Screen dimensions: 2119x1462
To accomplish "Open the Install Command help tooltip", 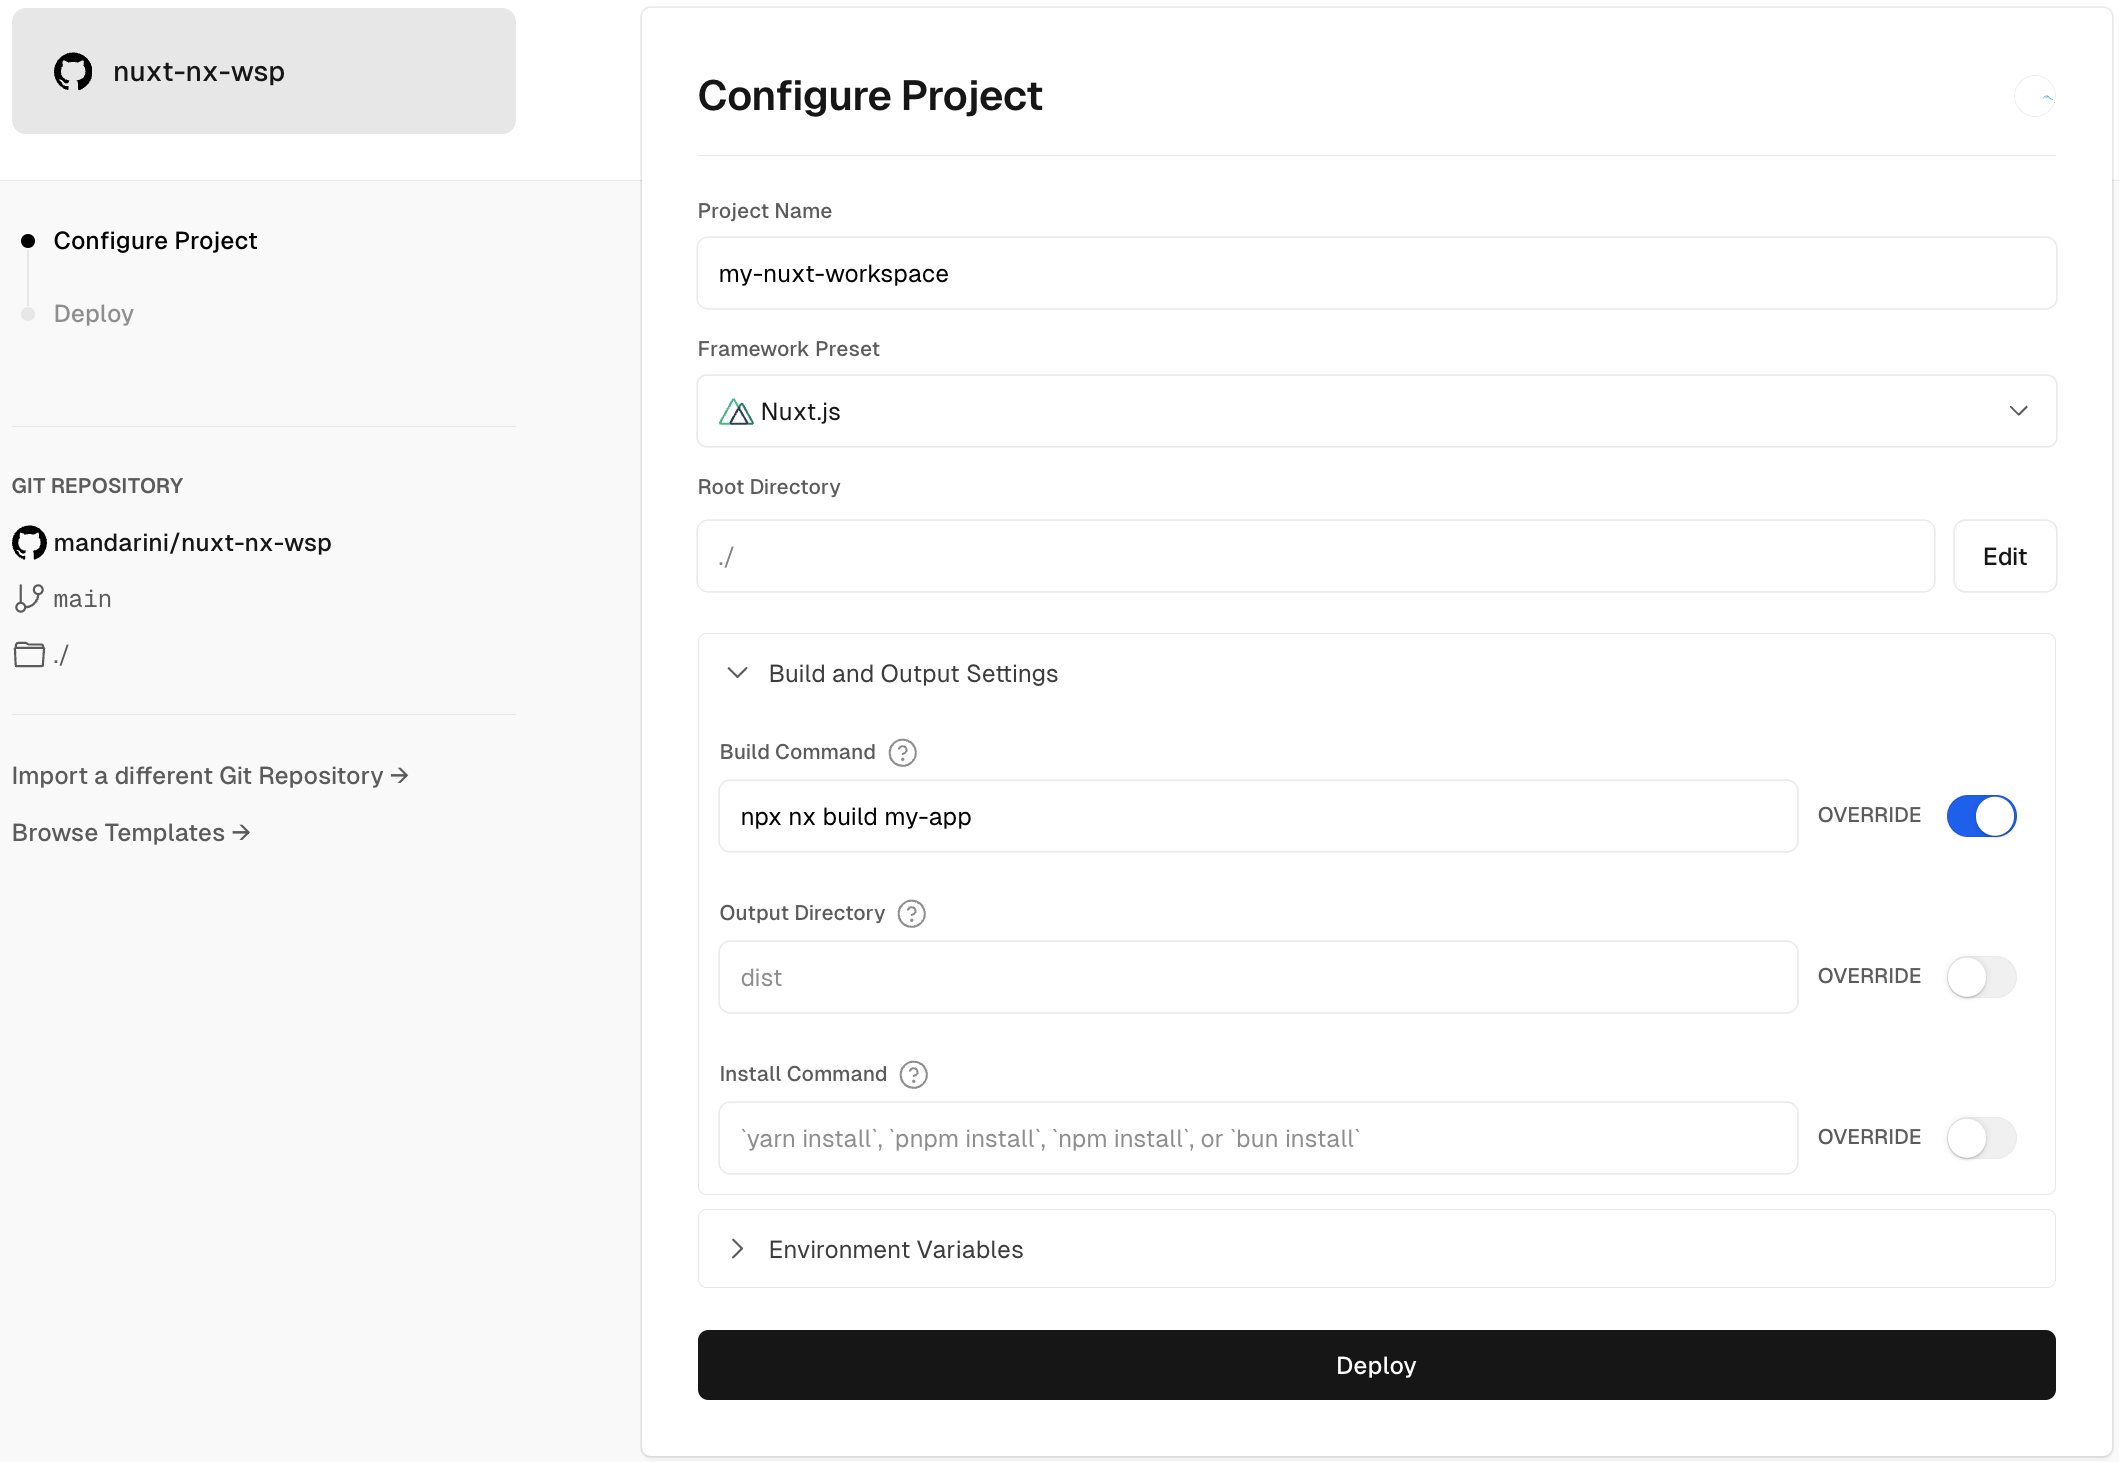I will tap(911, 1074).
